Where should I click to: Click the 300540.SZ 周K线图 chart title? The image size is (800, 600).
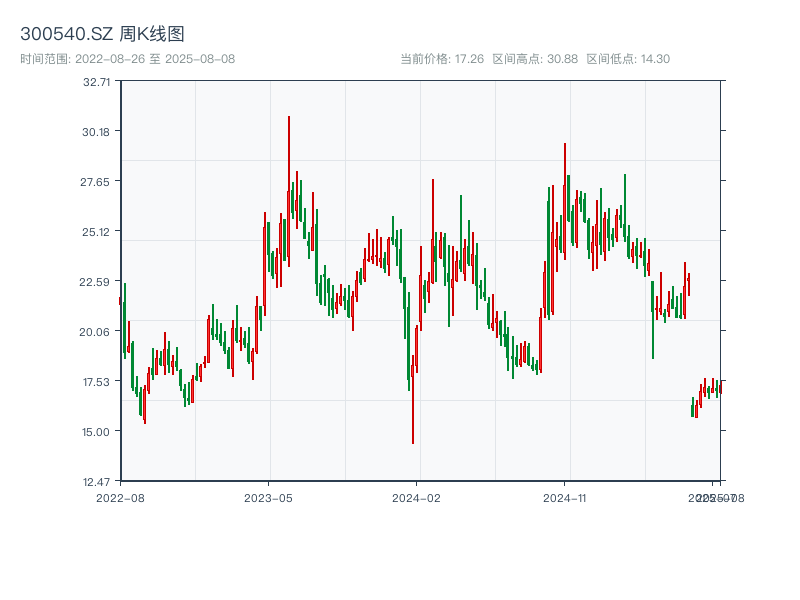click(x=102, y=35)
